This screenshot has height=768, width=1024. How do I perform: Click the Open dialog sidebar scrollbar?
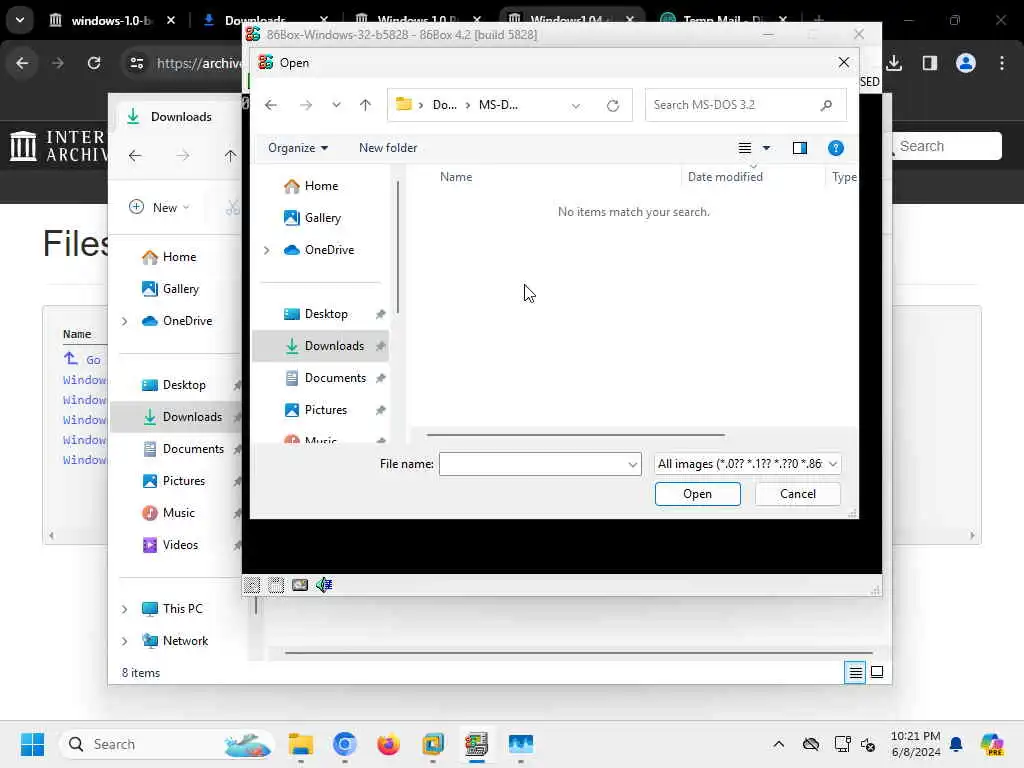click(x=397, y=247)
